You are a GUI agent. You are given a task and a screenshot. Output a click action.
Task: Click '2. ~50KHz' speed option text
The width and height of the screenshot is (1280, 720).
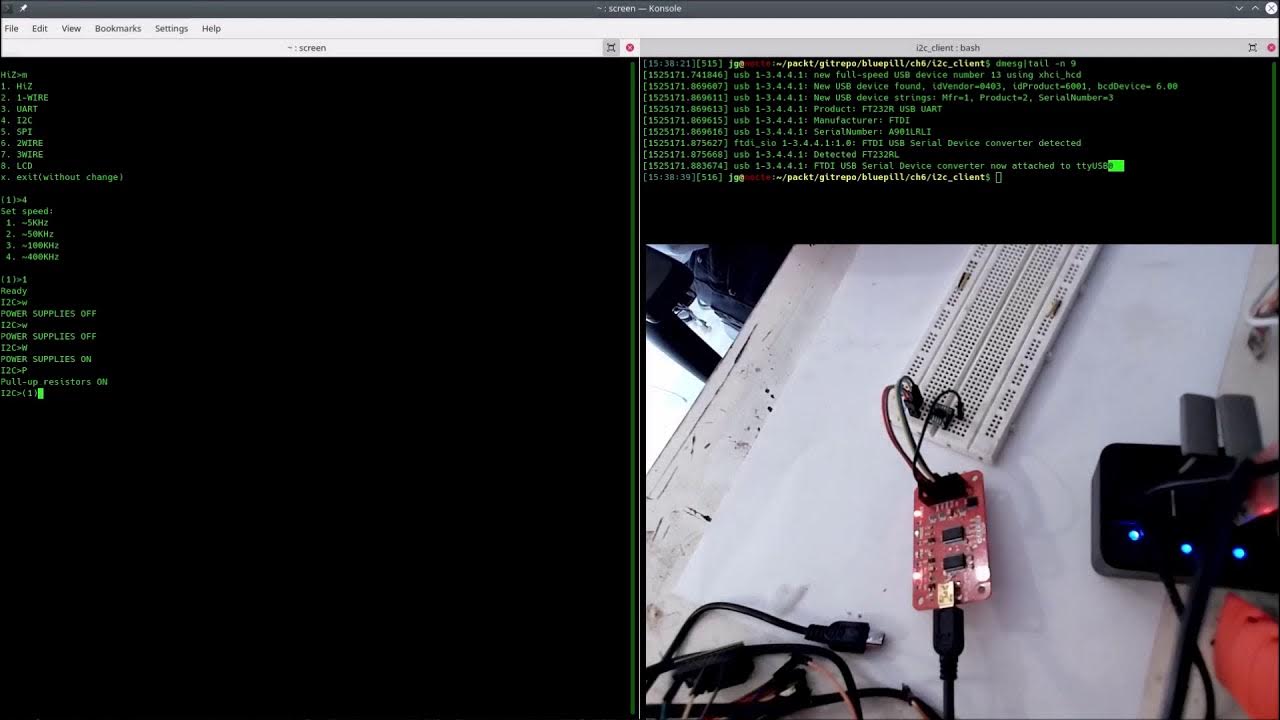[30, 234]
